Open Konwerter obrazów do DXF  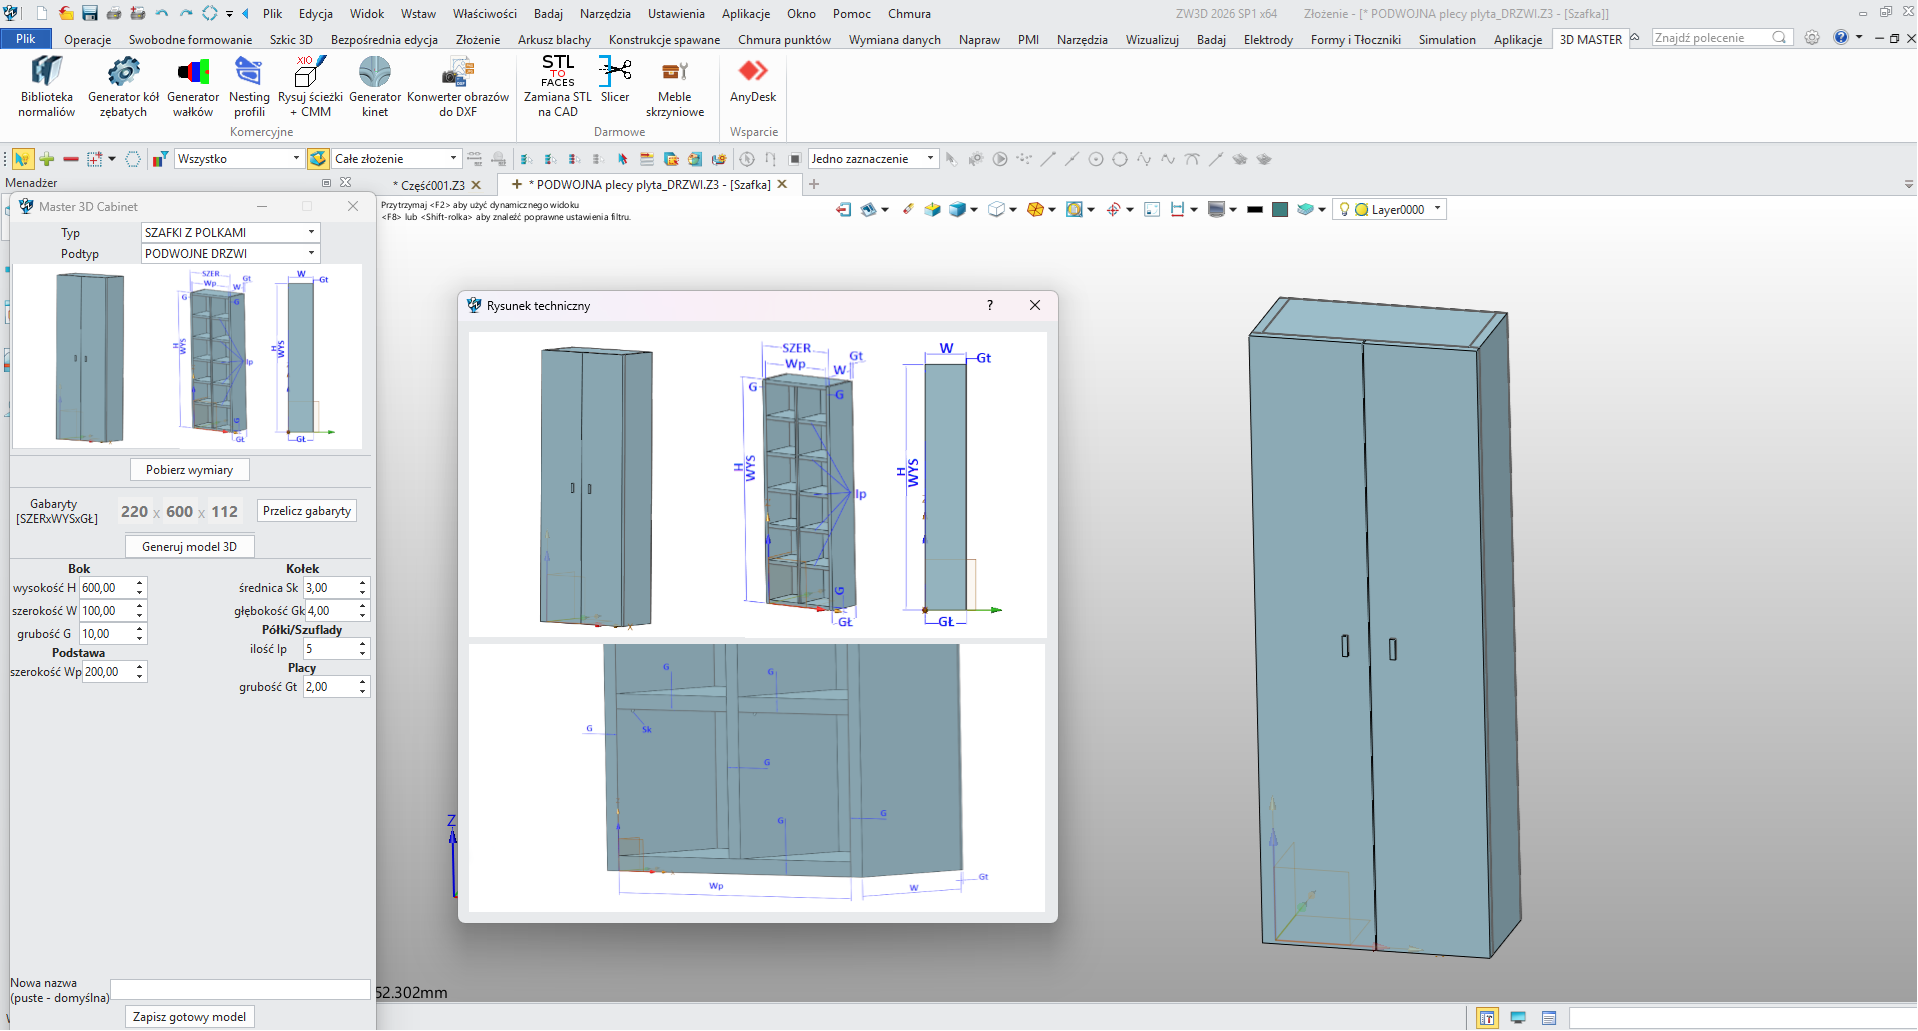pyautogui.click(x=457, y=87)
